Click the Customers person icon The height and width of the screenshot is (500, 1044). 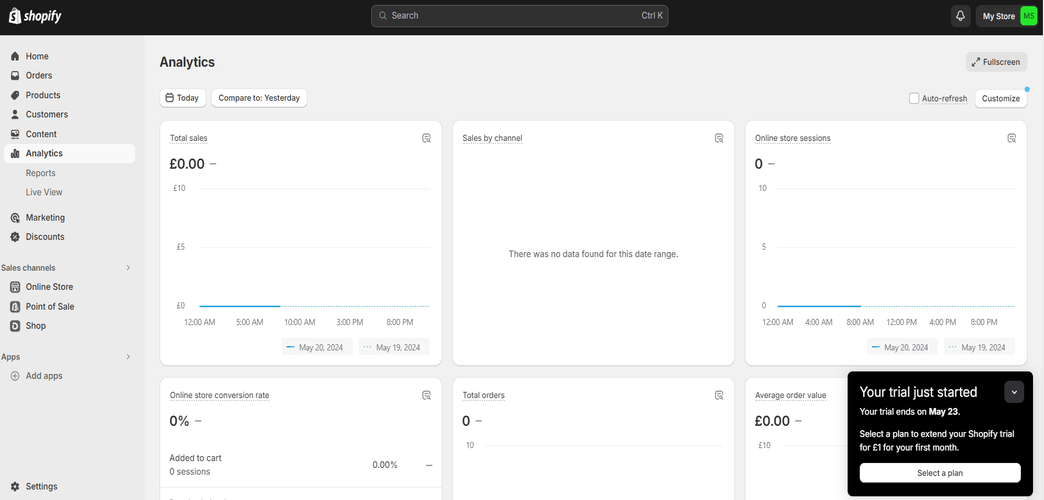point(15,115)
